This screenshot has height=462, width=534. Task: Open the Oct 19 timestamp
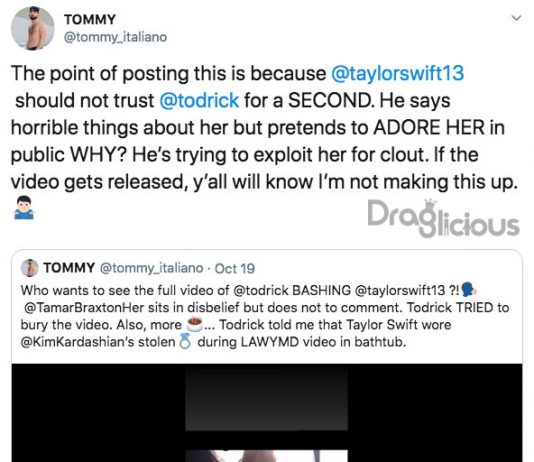[235, 269]
